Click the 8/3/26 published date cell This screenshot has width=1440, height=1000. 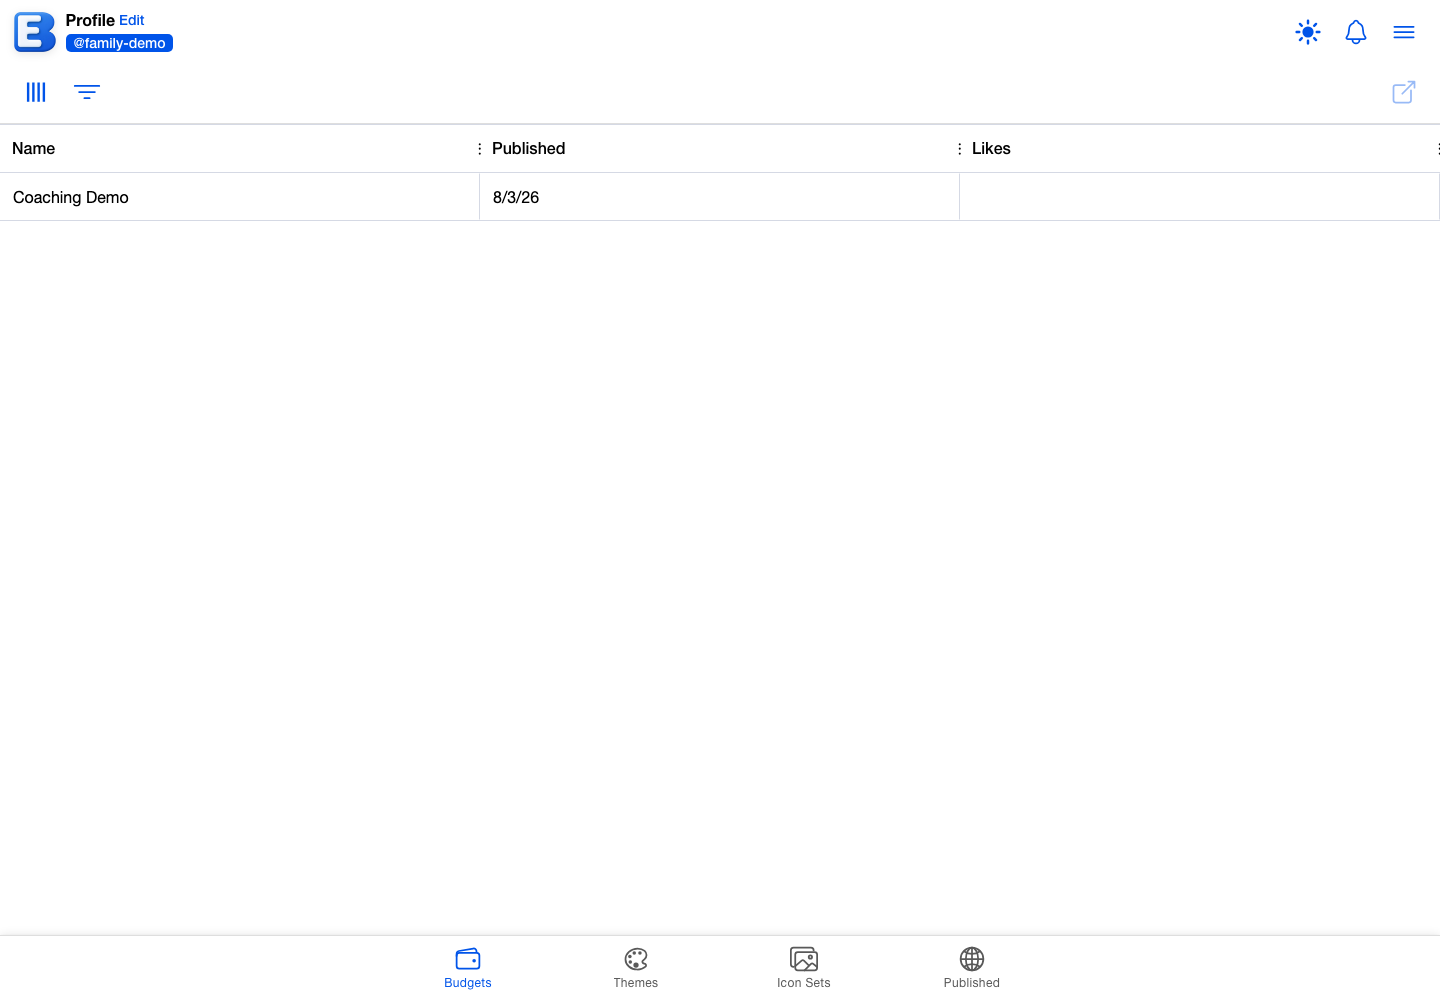click(x=719, y=197)
